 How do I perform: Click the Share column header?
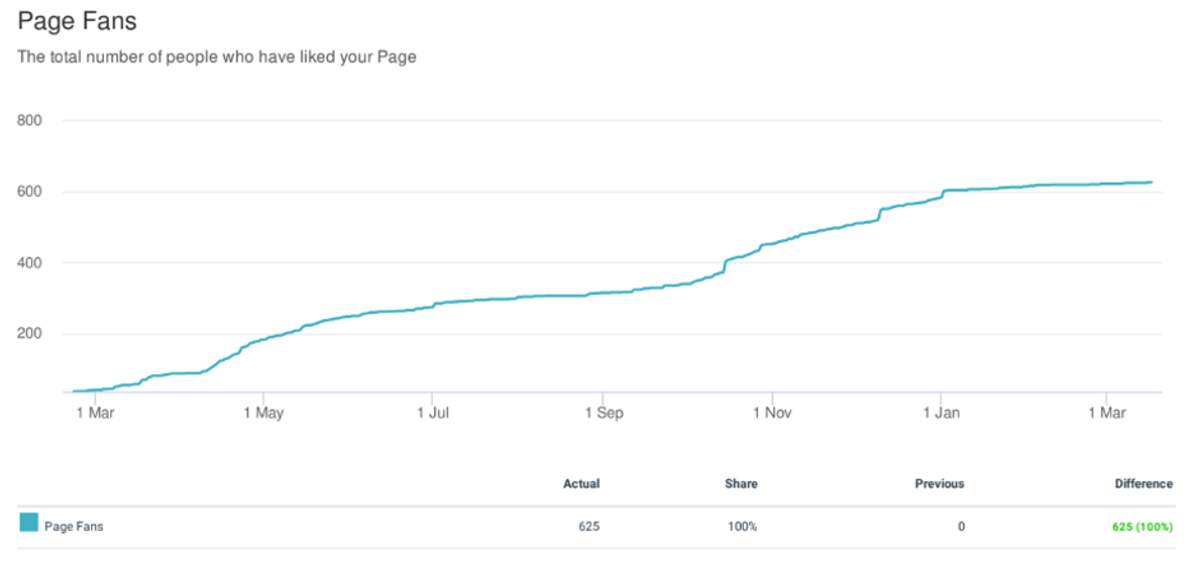point(741,484)
